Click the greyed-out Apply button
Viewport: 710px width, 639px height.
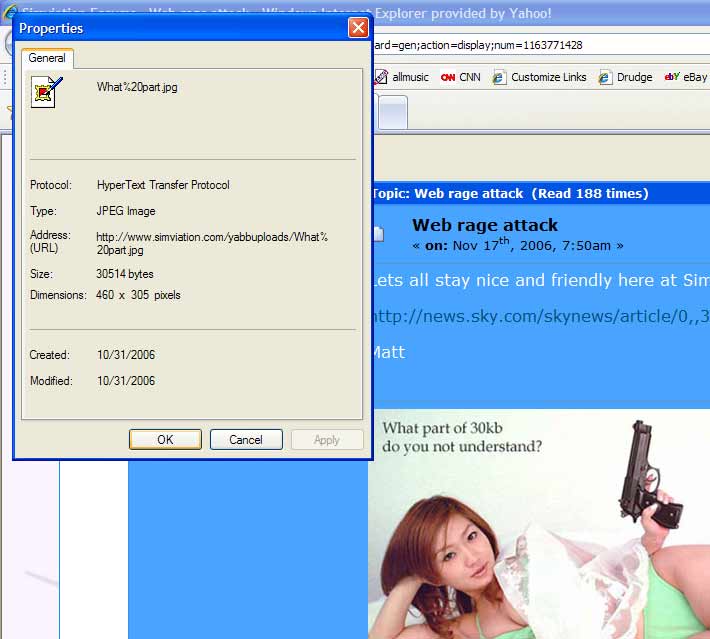(x=327, y=440)
